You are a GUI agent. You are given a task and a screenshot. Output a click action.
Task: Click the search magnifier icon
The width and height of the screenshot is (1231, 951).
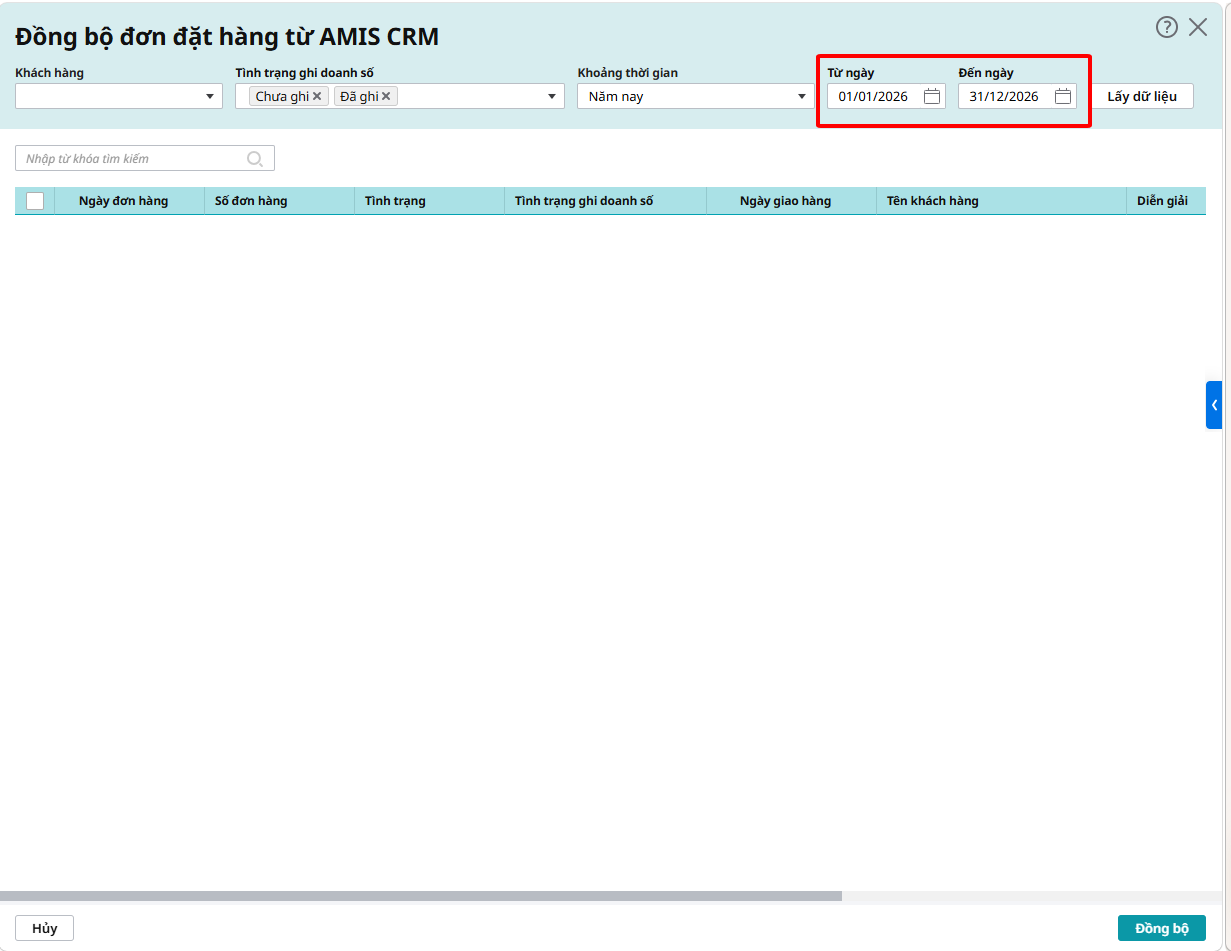255,158
